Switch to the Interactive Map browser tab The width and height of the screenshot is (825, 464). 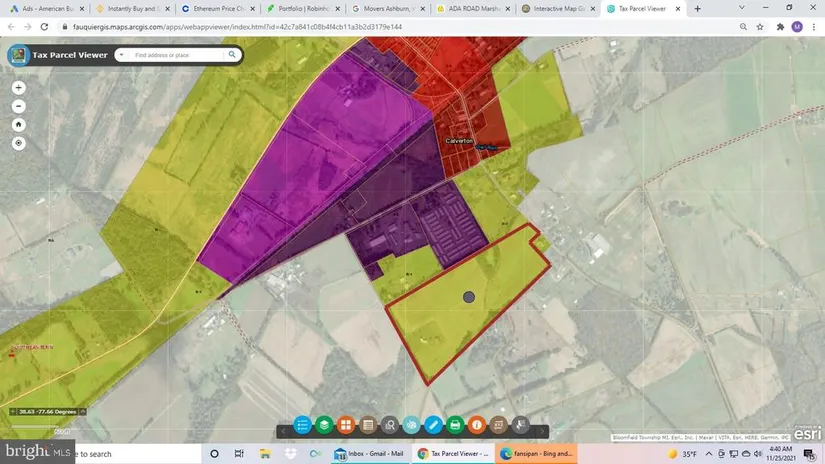point(560,8)
